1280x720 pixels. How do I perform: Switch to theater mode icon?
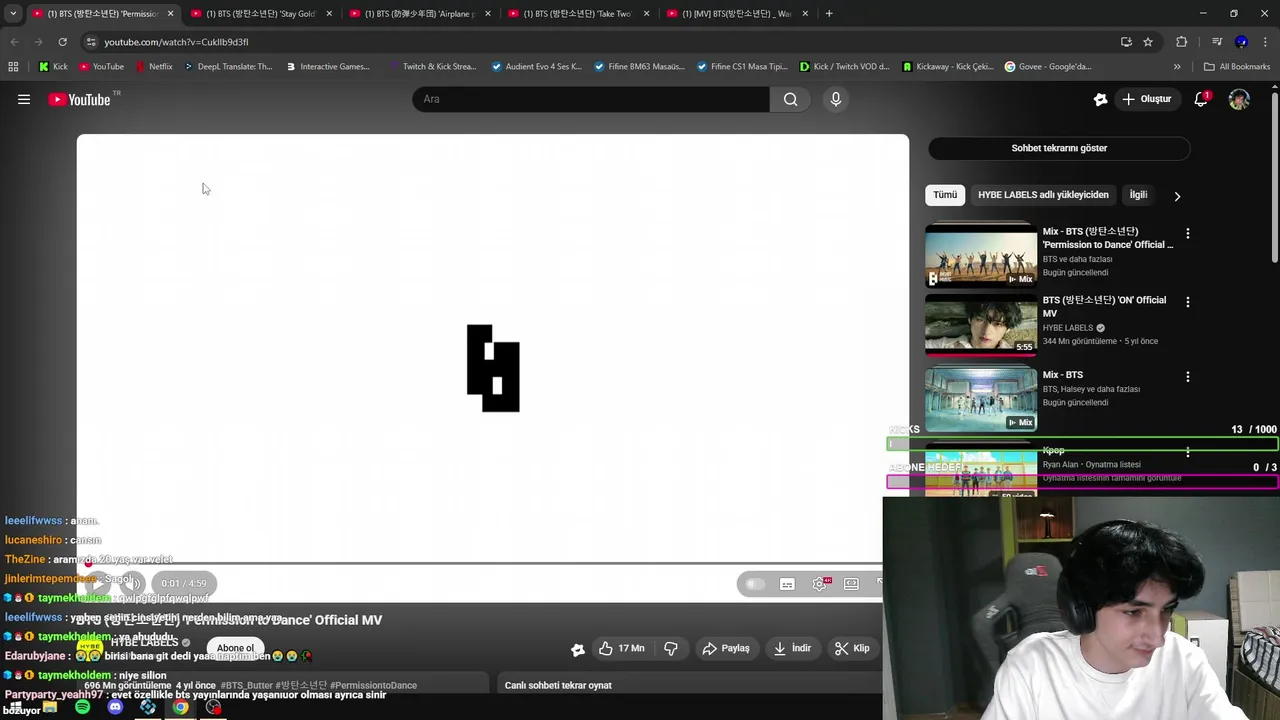coord(851,584)
